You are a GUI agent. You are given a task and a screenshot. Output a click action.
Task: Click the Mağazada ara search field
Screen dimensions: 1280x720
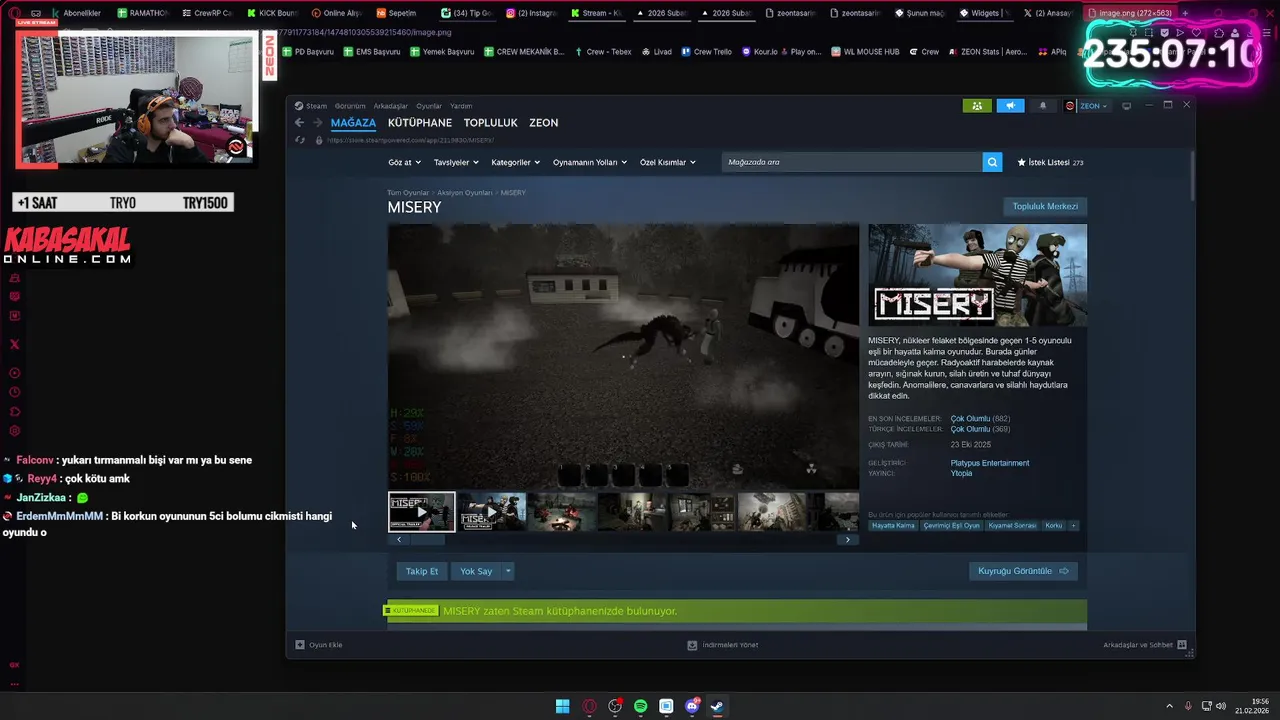pyautogui.click(x=852, y=162)
